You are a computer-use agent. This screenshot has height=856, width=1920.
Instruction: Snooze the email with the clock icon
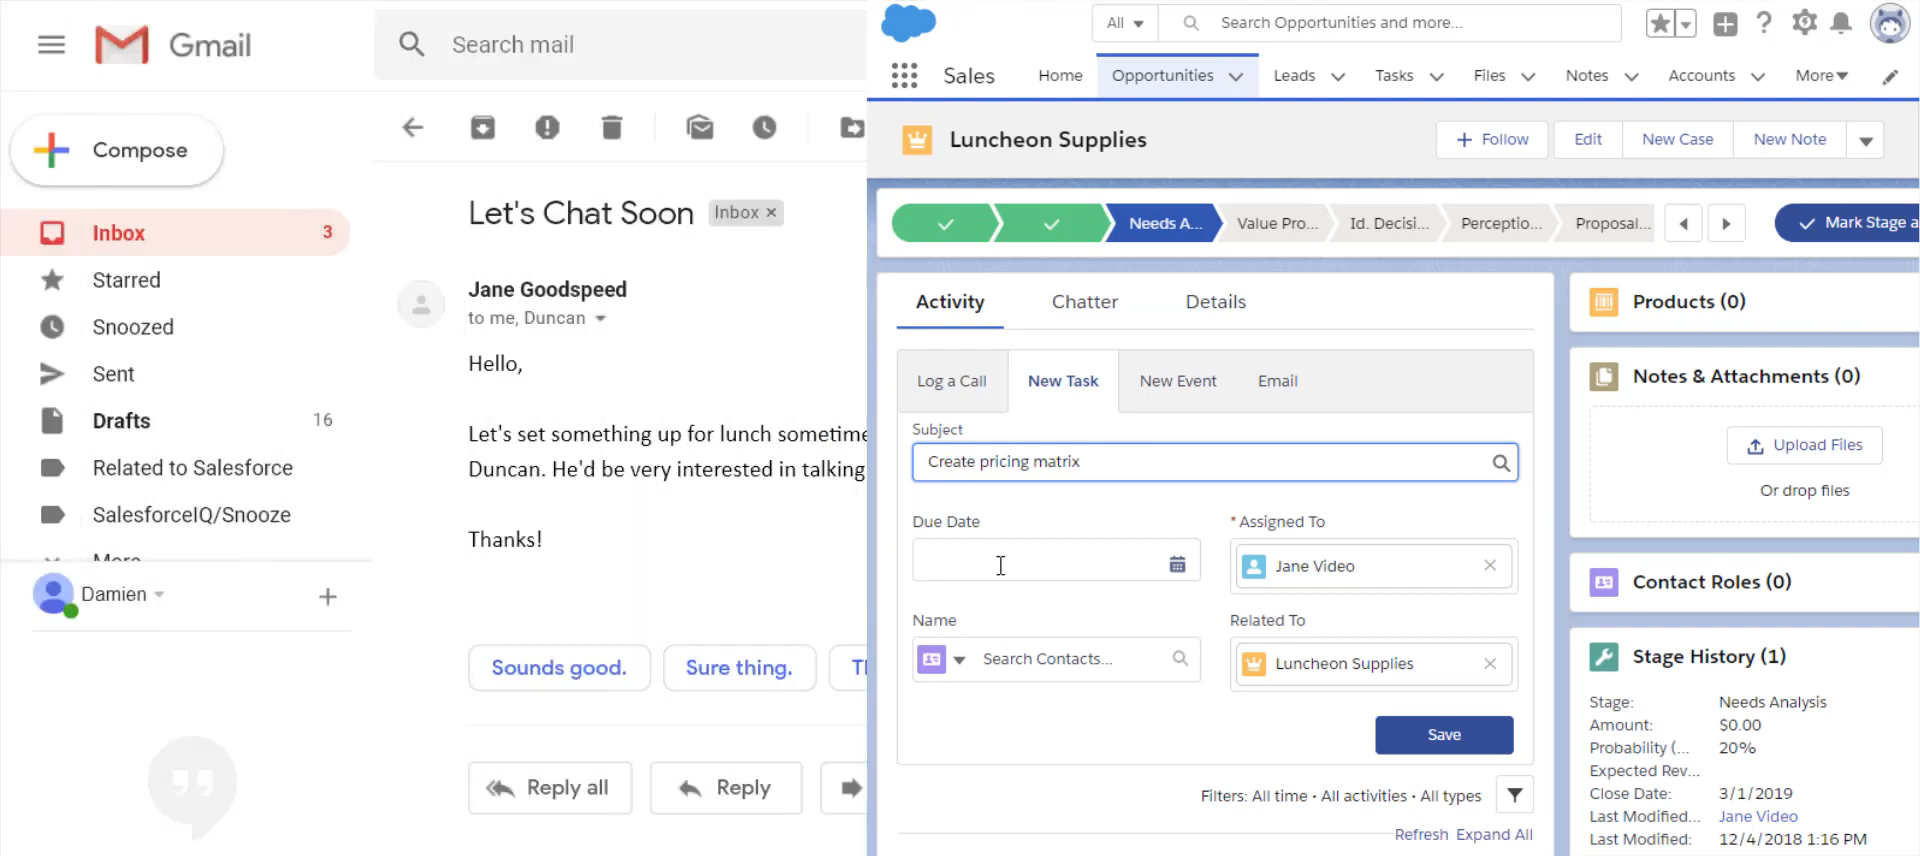(x=764, y=127)
